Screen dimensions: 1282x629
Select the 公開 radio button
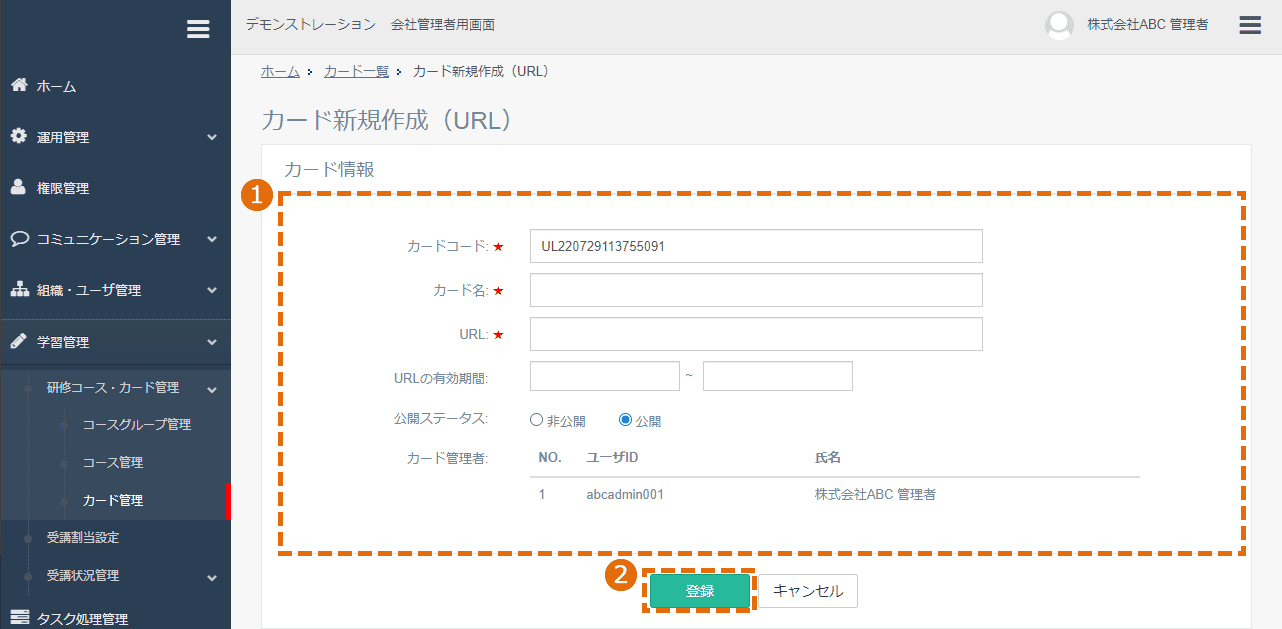point(626,420)
